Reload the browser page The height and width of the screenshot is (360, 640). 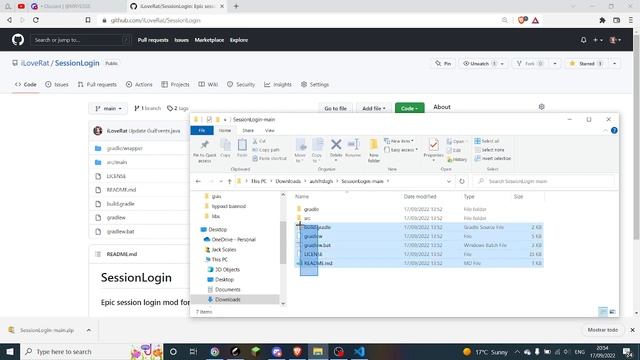click(x=36, y=20)
